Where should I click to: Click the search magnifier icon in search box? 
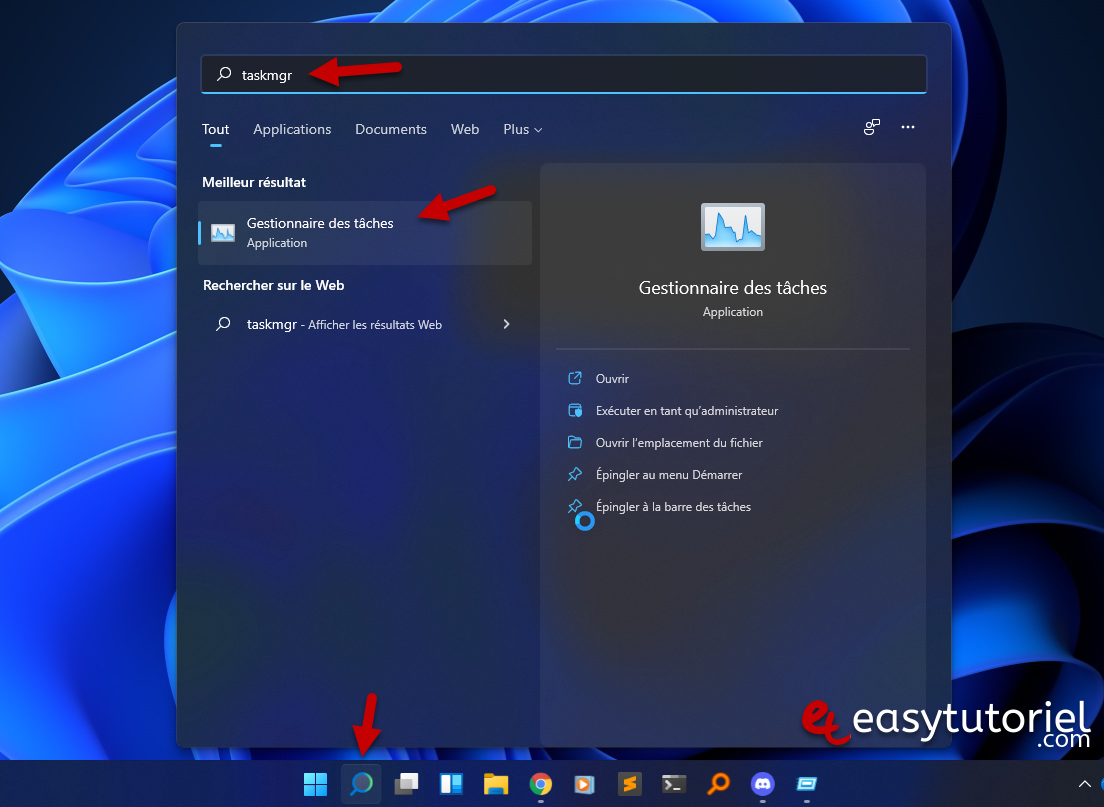(x=224, y=74)
